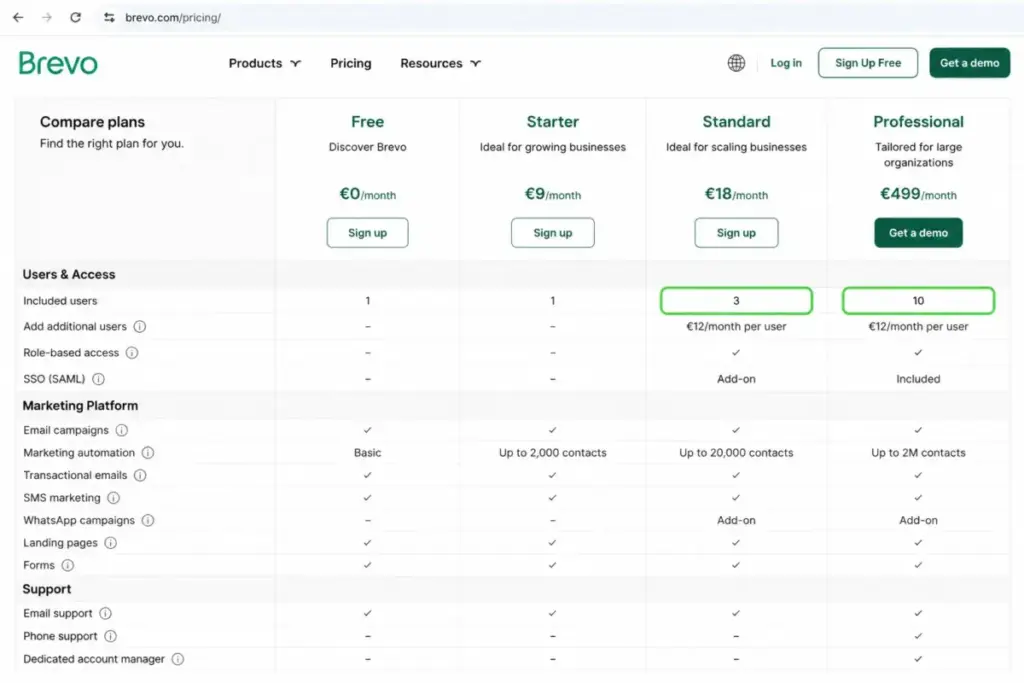Click the 'Compare plans' heading

click(92, 122)
